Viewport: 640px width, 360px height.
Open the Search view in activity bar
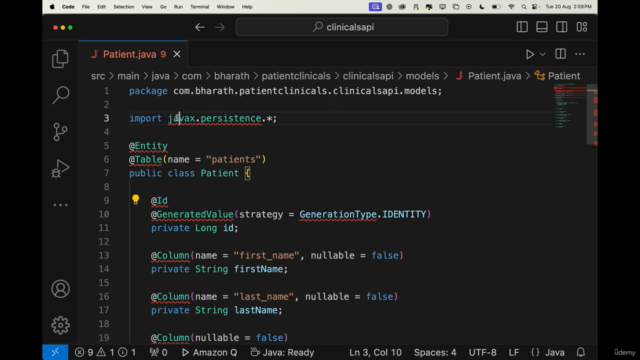(60, 95)
